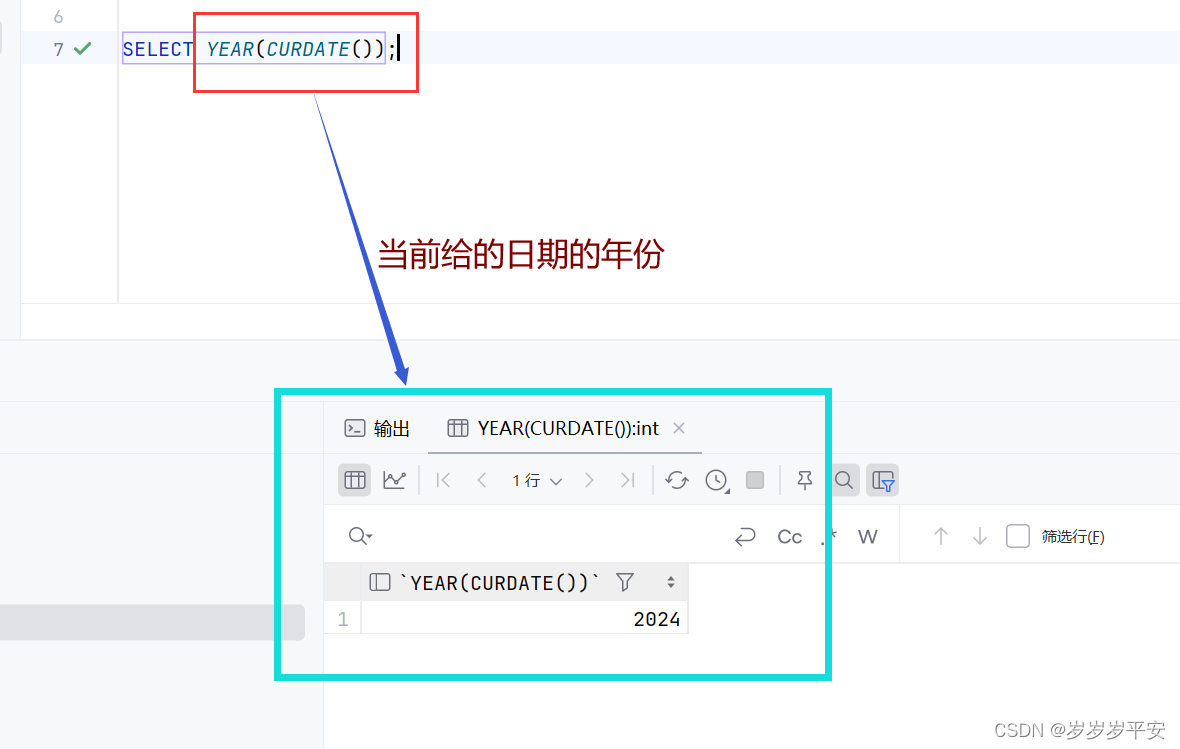Go to last page of results
The width and height of the screenshot is (1180, 749).
pos(628,480)
